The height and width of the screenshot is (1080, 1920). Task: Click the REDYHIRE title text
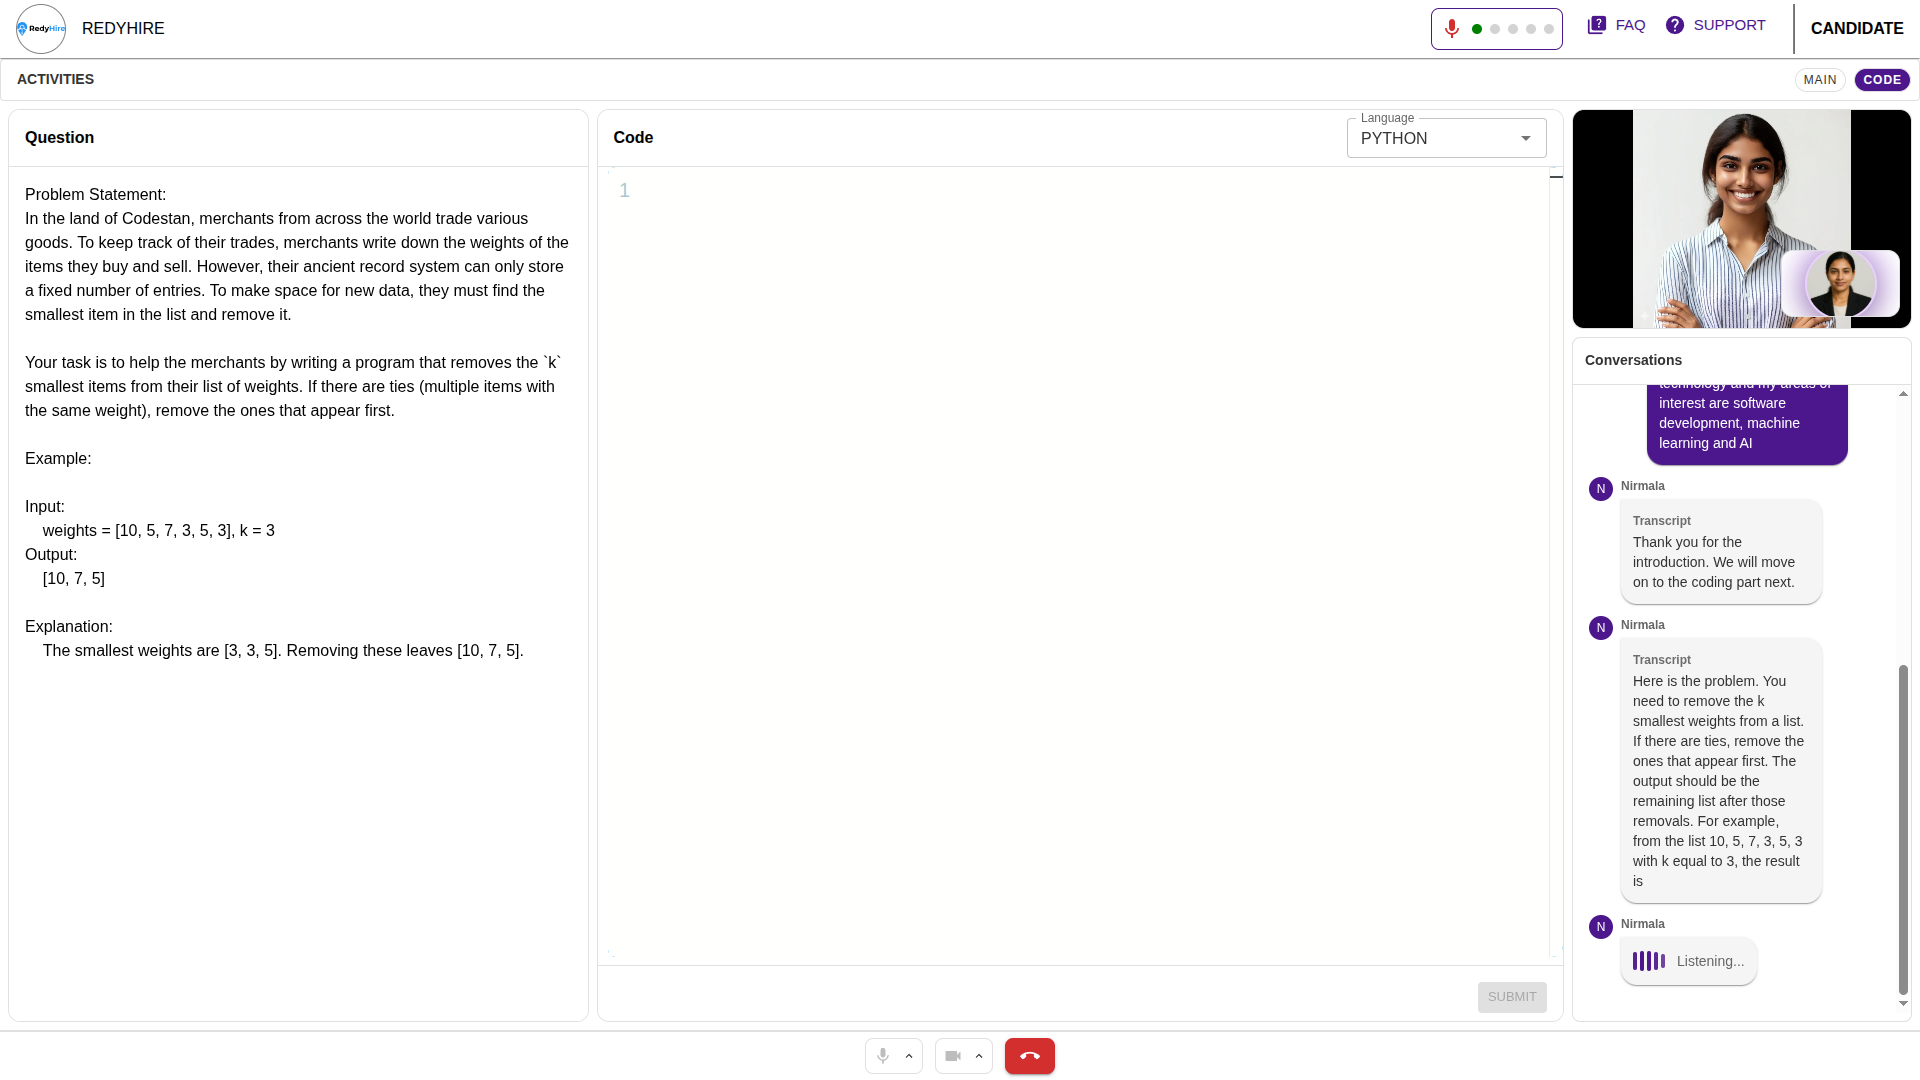coord(123,29)
